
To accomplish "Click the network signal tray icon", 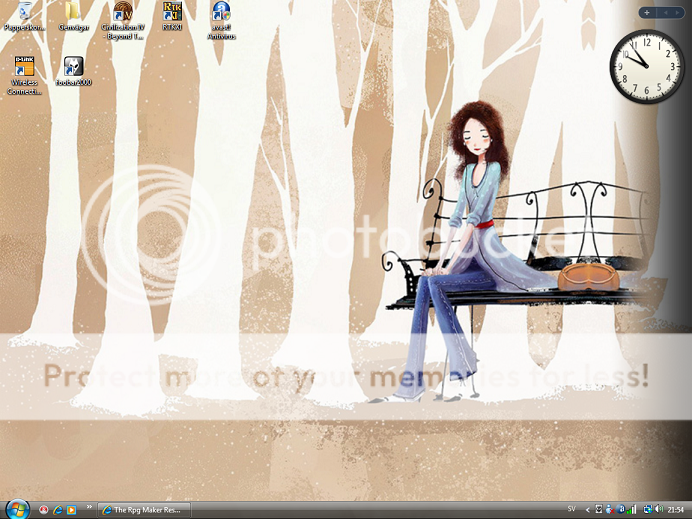I will click(x=633, y=510).
